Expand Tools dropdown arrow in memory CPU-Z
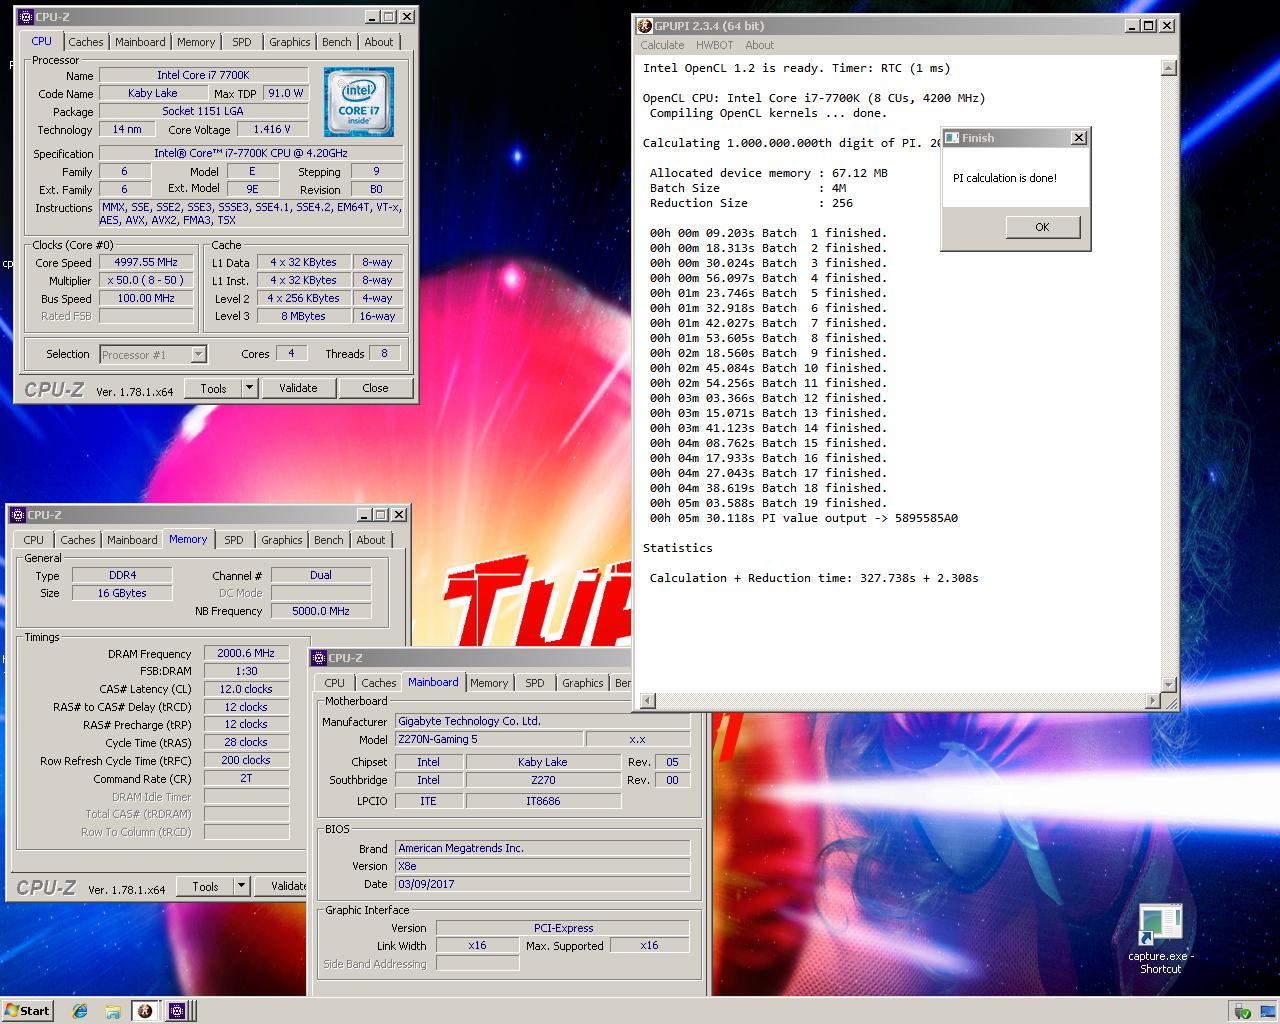1280x1024 pixels. pyautogui.click(x=241, y=886)
